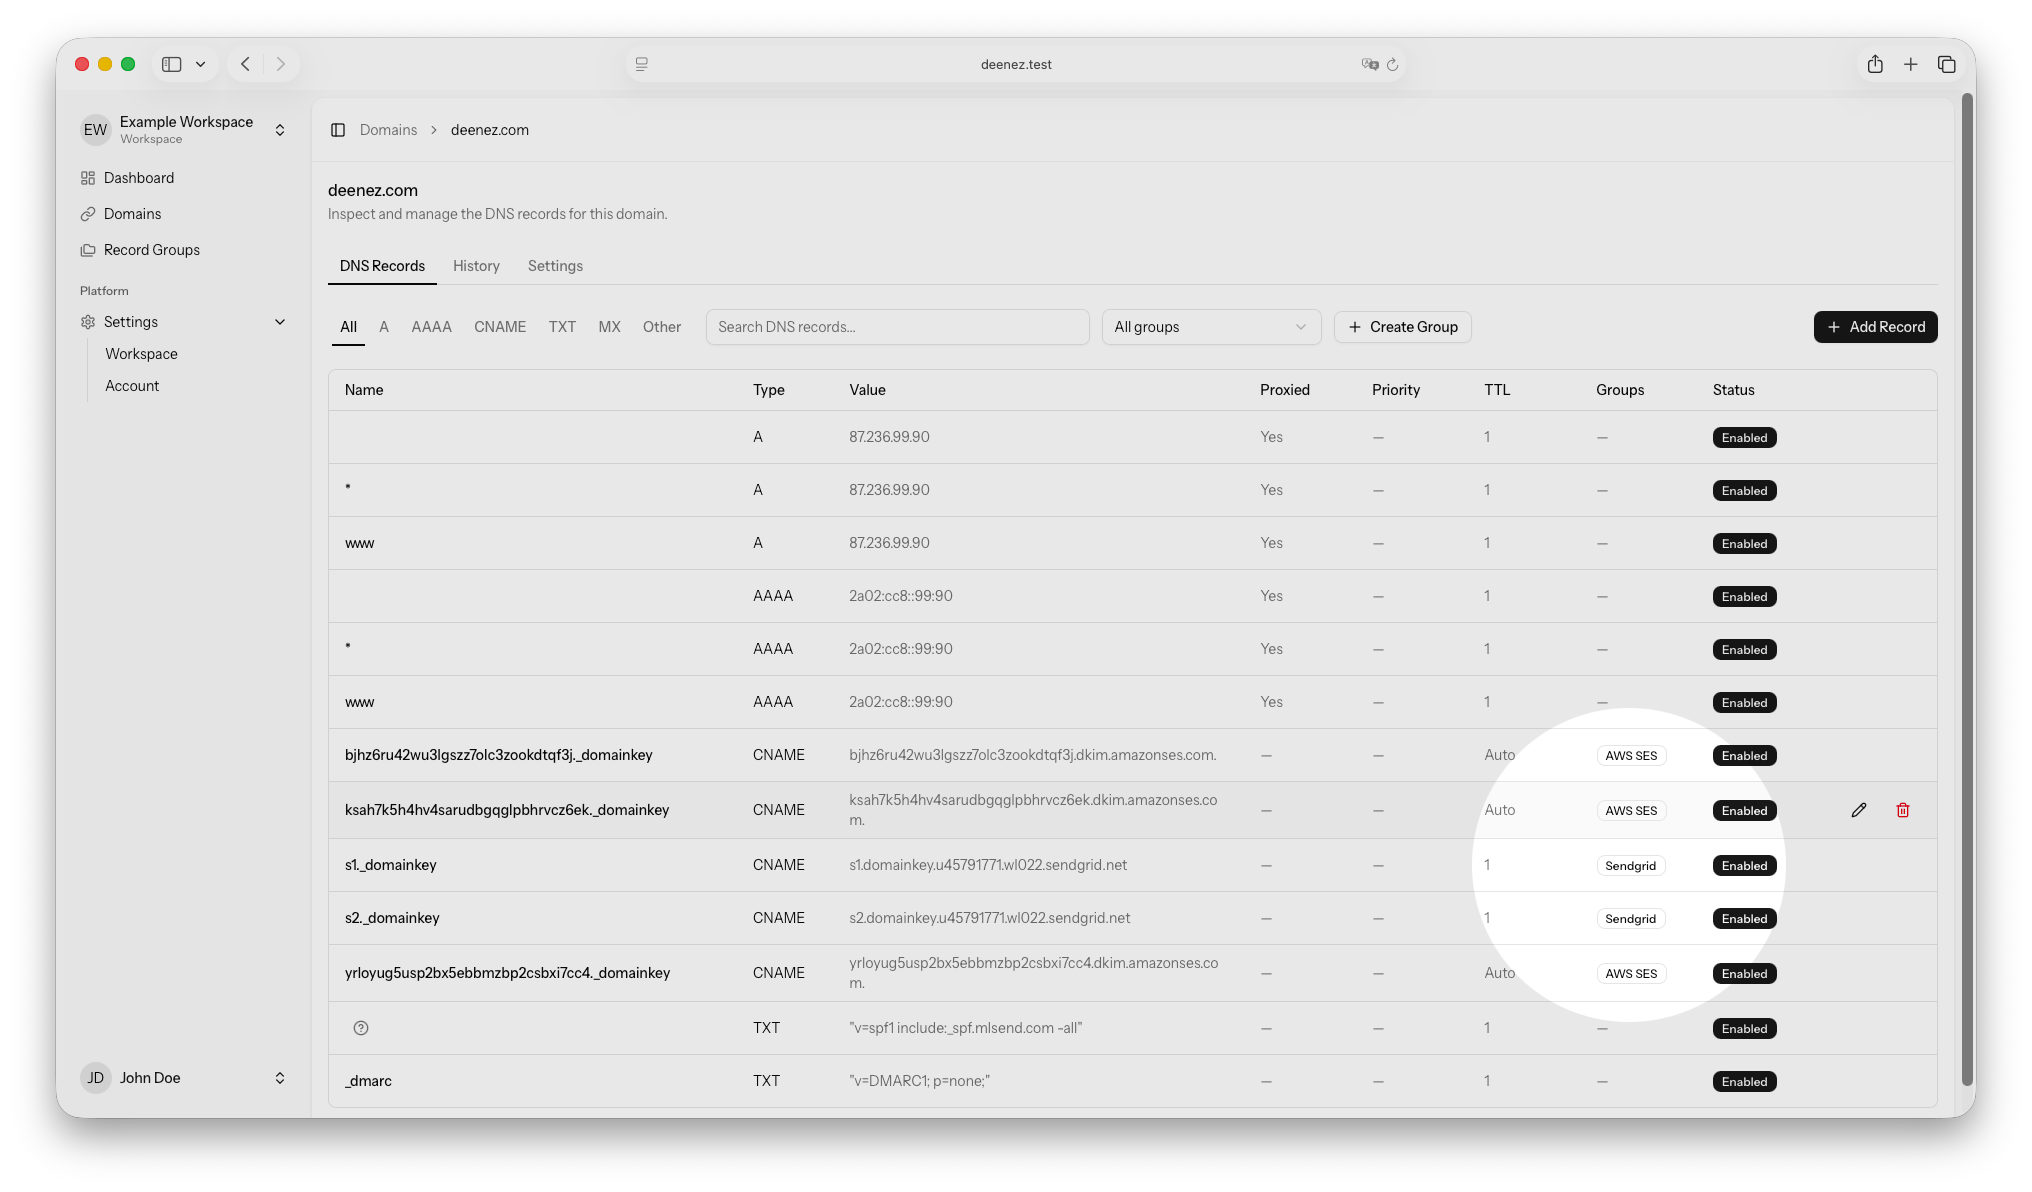Filter records by CNAME type

pyautogui.click(x=500, y=327)
